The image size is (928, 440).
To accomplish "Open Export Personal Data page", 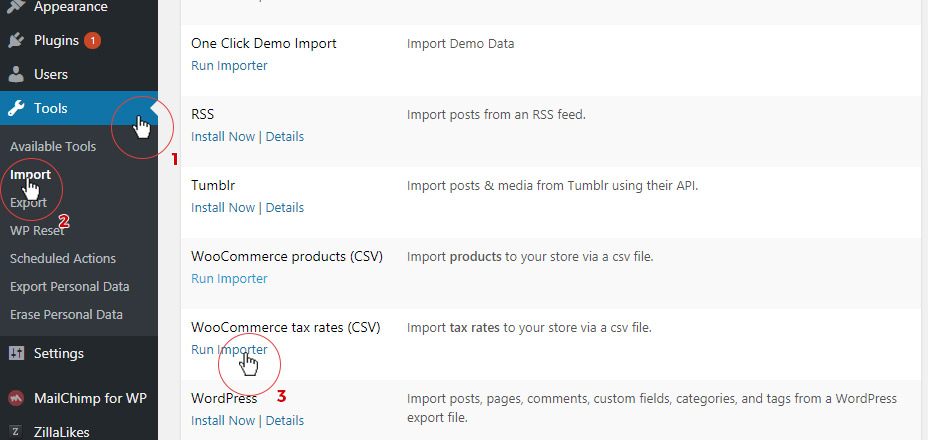I will click(69, 286).
